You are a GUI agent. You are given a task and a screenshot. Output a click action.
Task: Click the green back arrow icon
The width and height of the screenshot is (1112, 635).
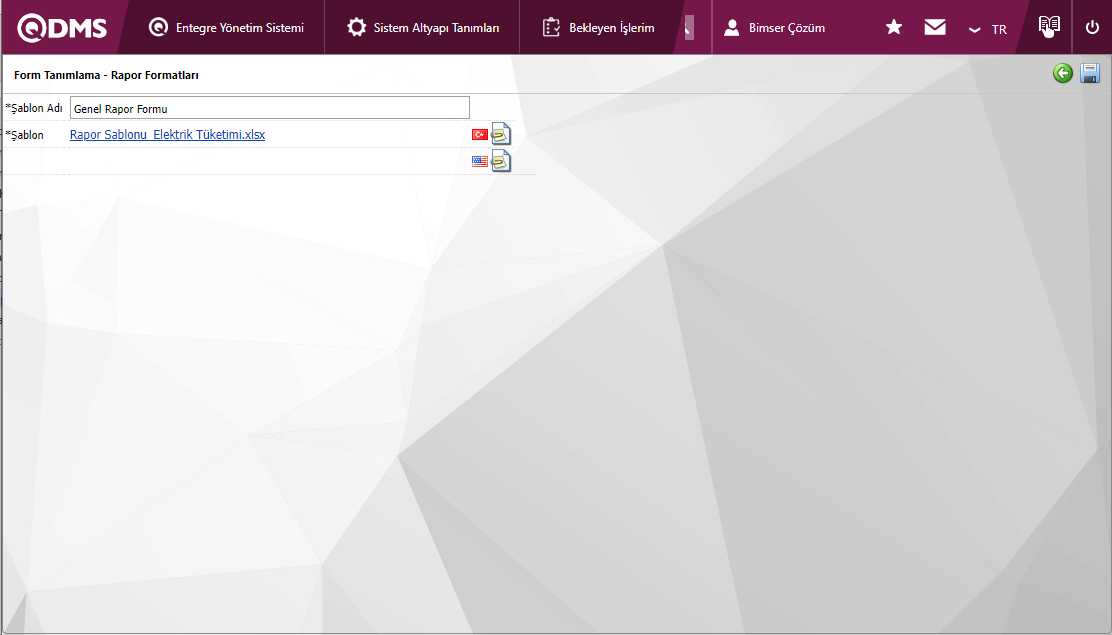(1062, 73)
